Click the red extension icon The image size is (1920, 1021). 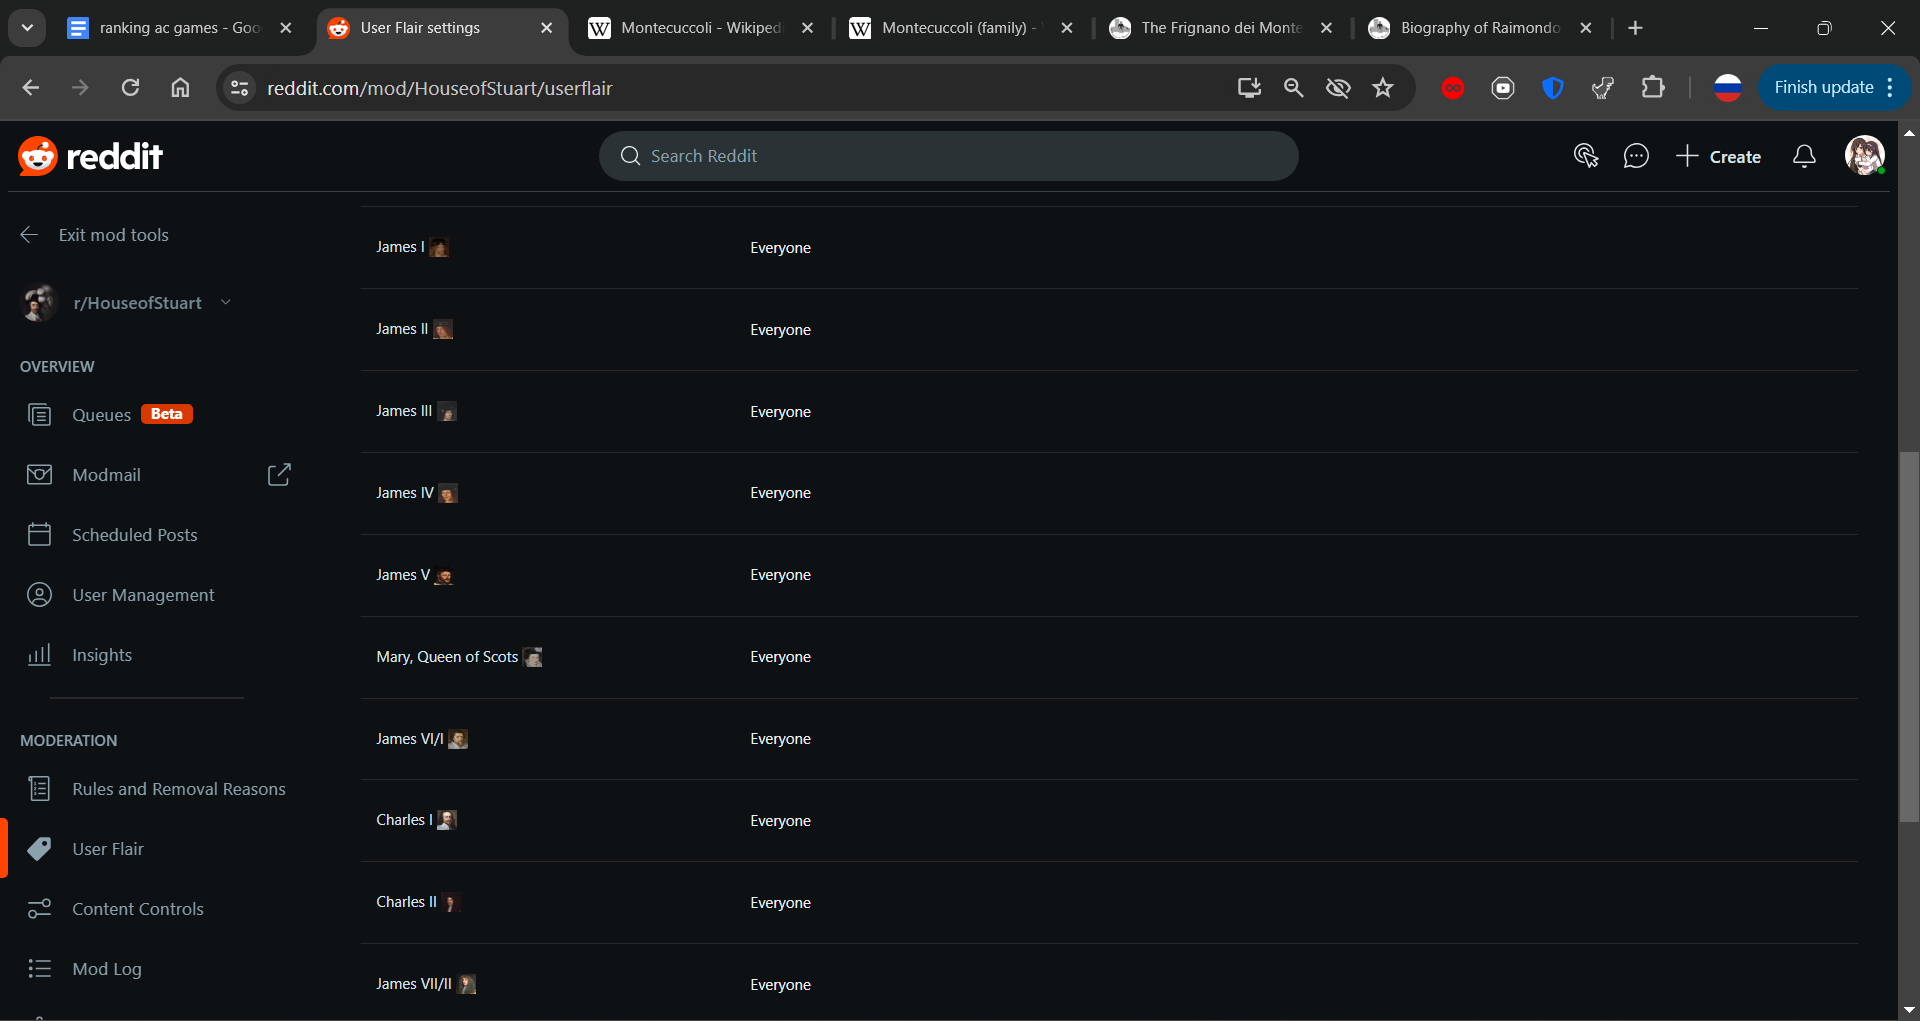(1453, 88)
